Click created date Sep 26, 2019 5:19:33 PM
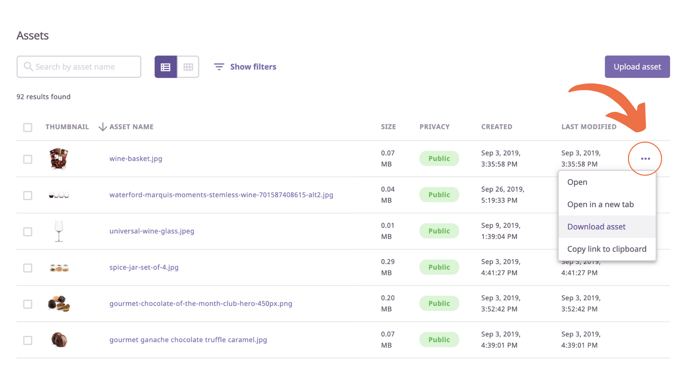 point(503,195)
